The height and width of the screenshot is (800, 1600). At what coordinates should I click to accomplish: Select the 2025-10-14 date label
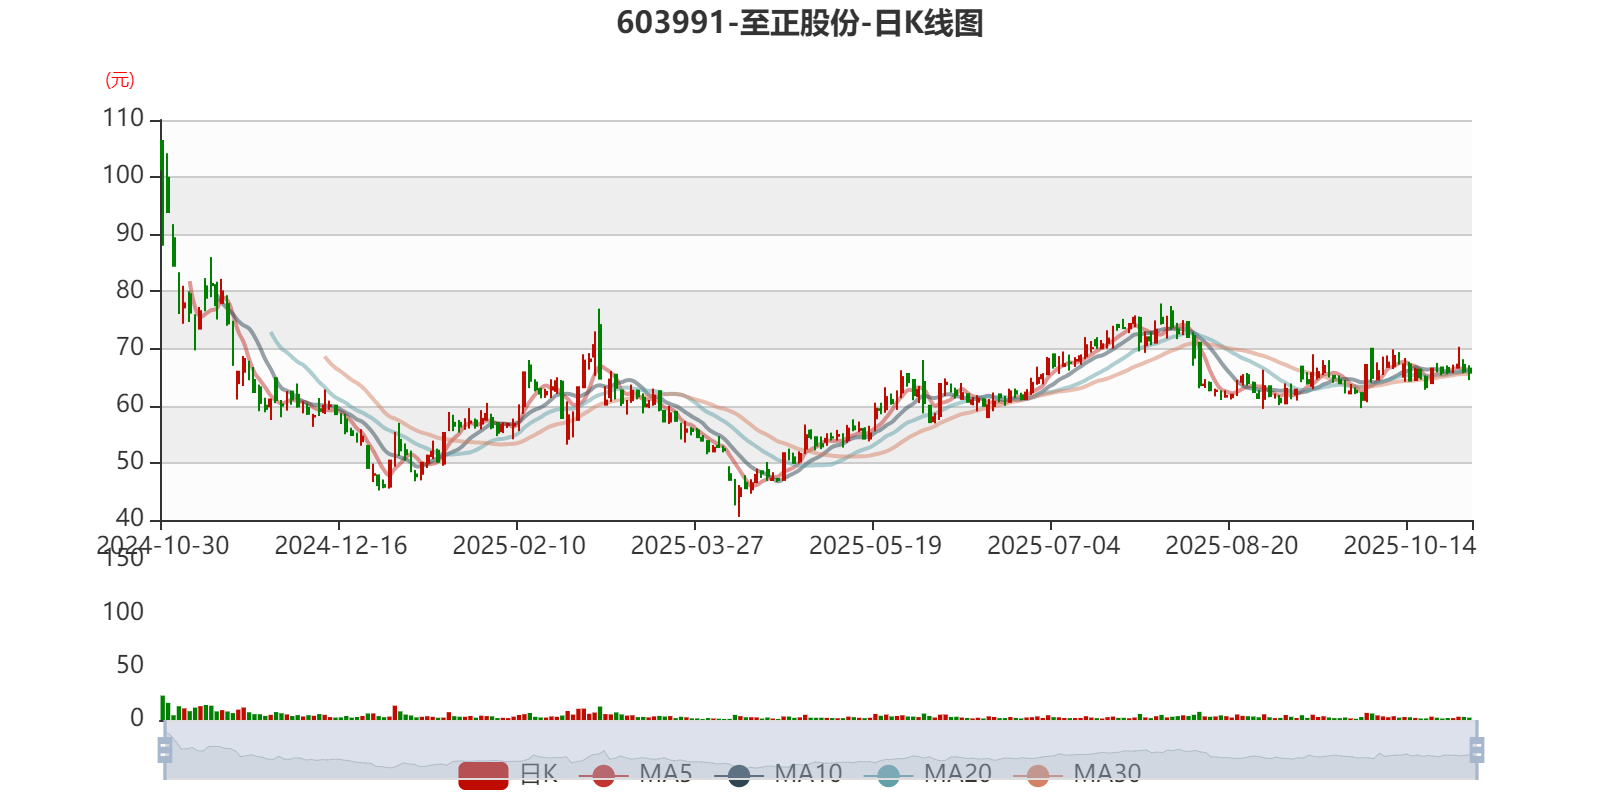tap(1409, 546)
